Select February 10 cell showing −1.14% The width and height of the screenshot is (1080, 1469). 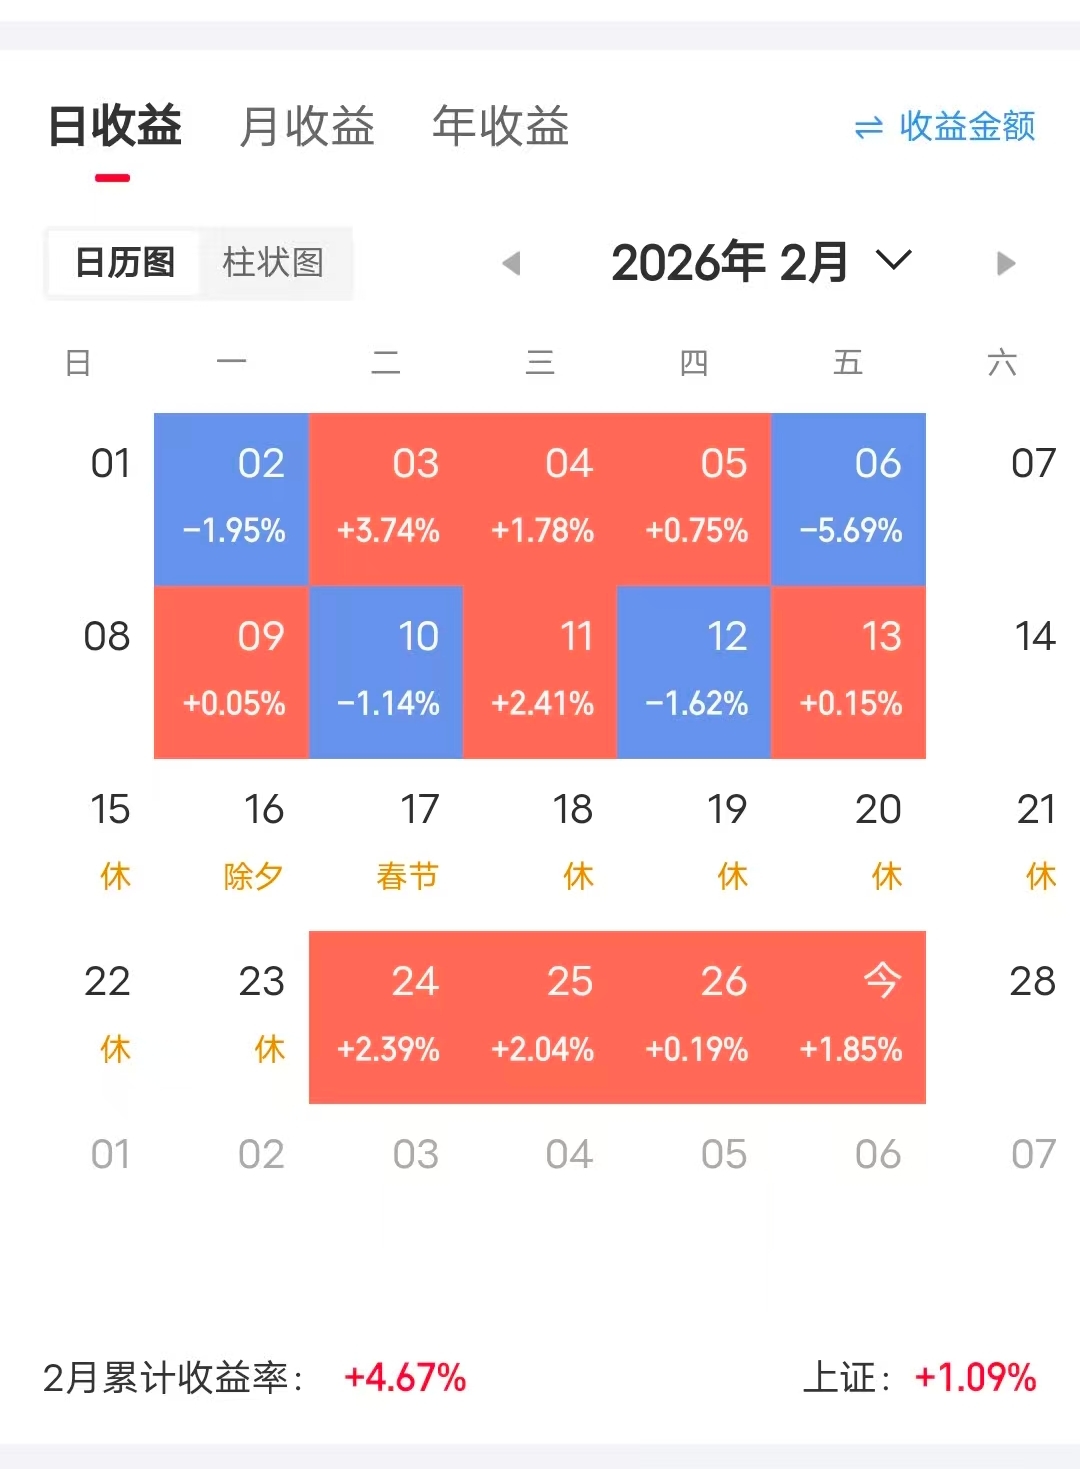386,672
